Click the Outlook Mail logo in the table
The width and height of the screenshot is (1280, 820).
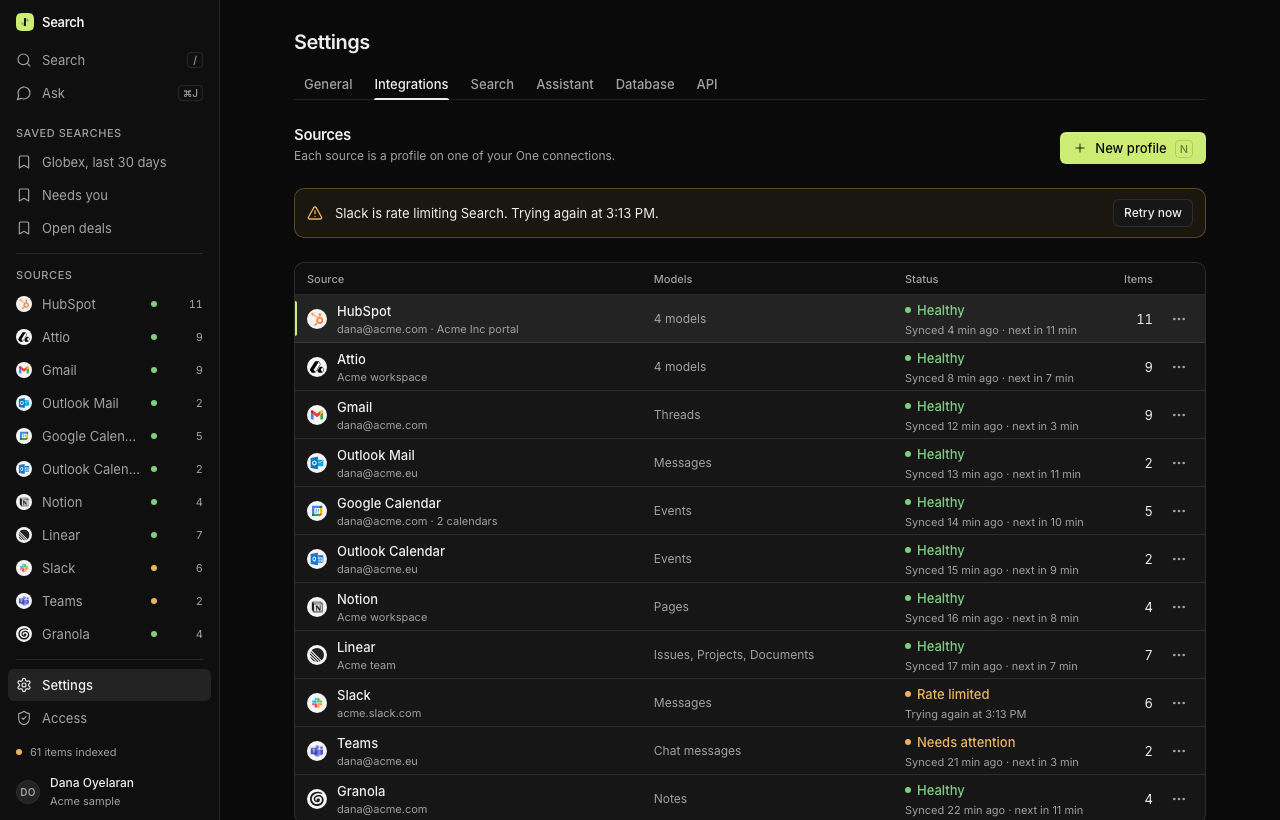317,463
